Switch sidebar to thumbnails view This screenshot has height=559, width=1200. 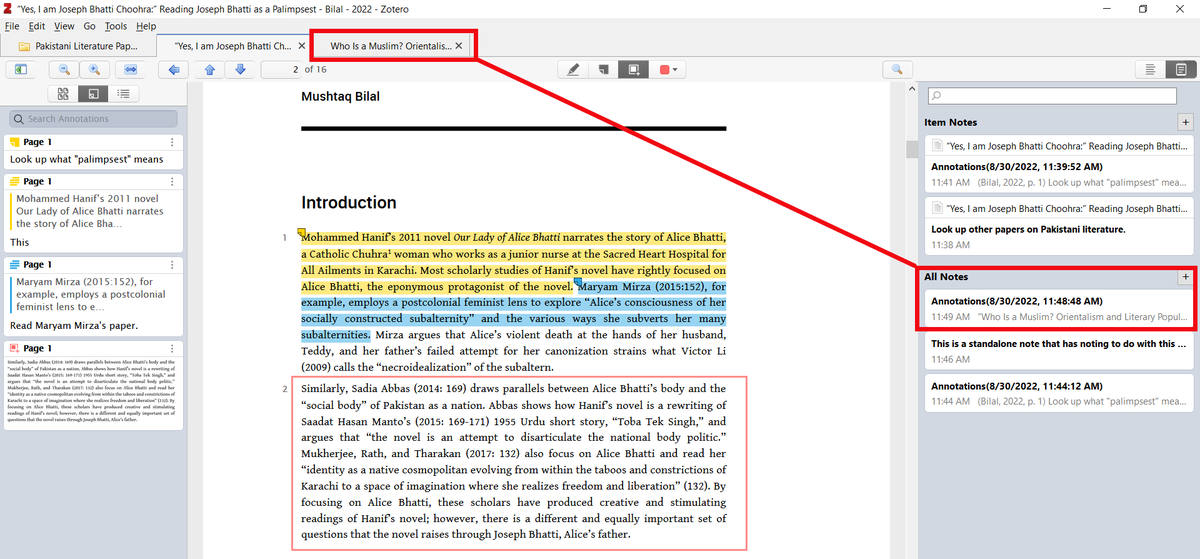62,94
